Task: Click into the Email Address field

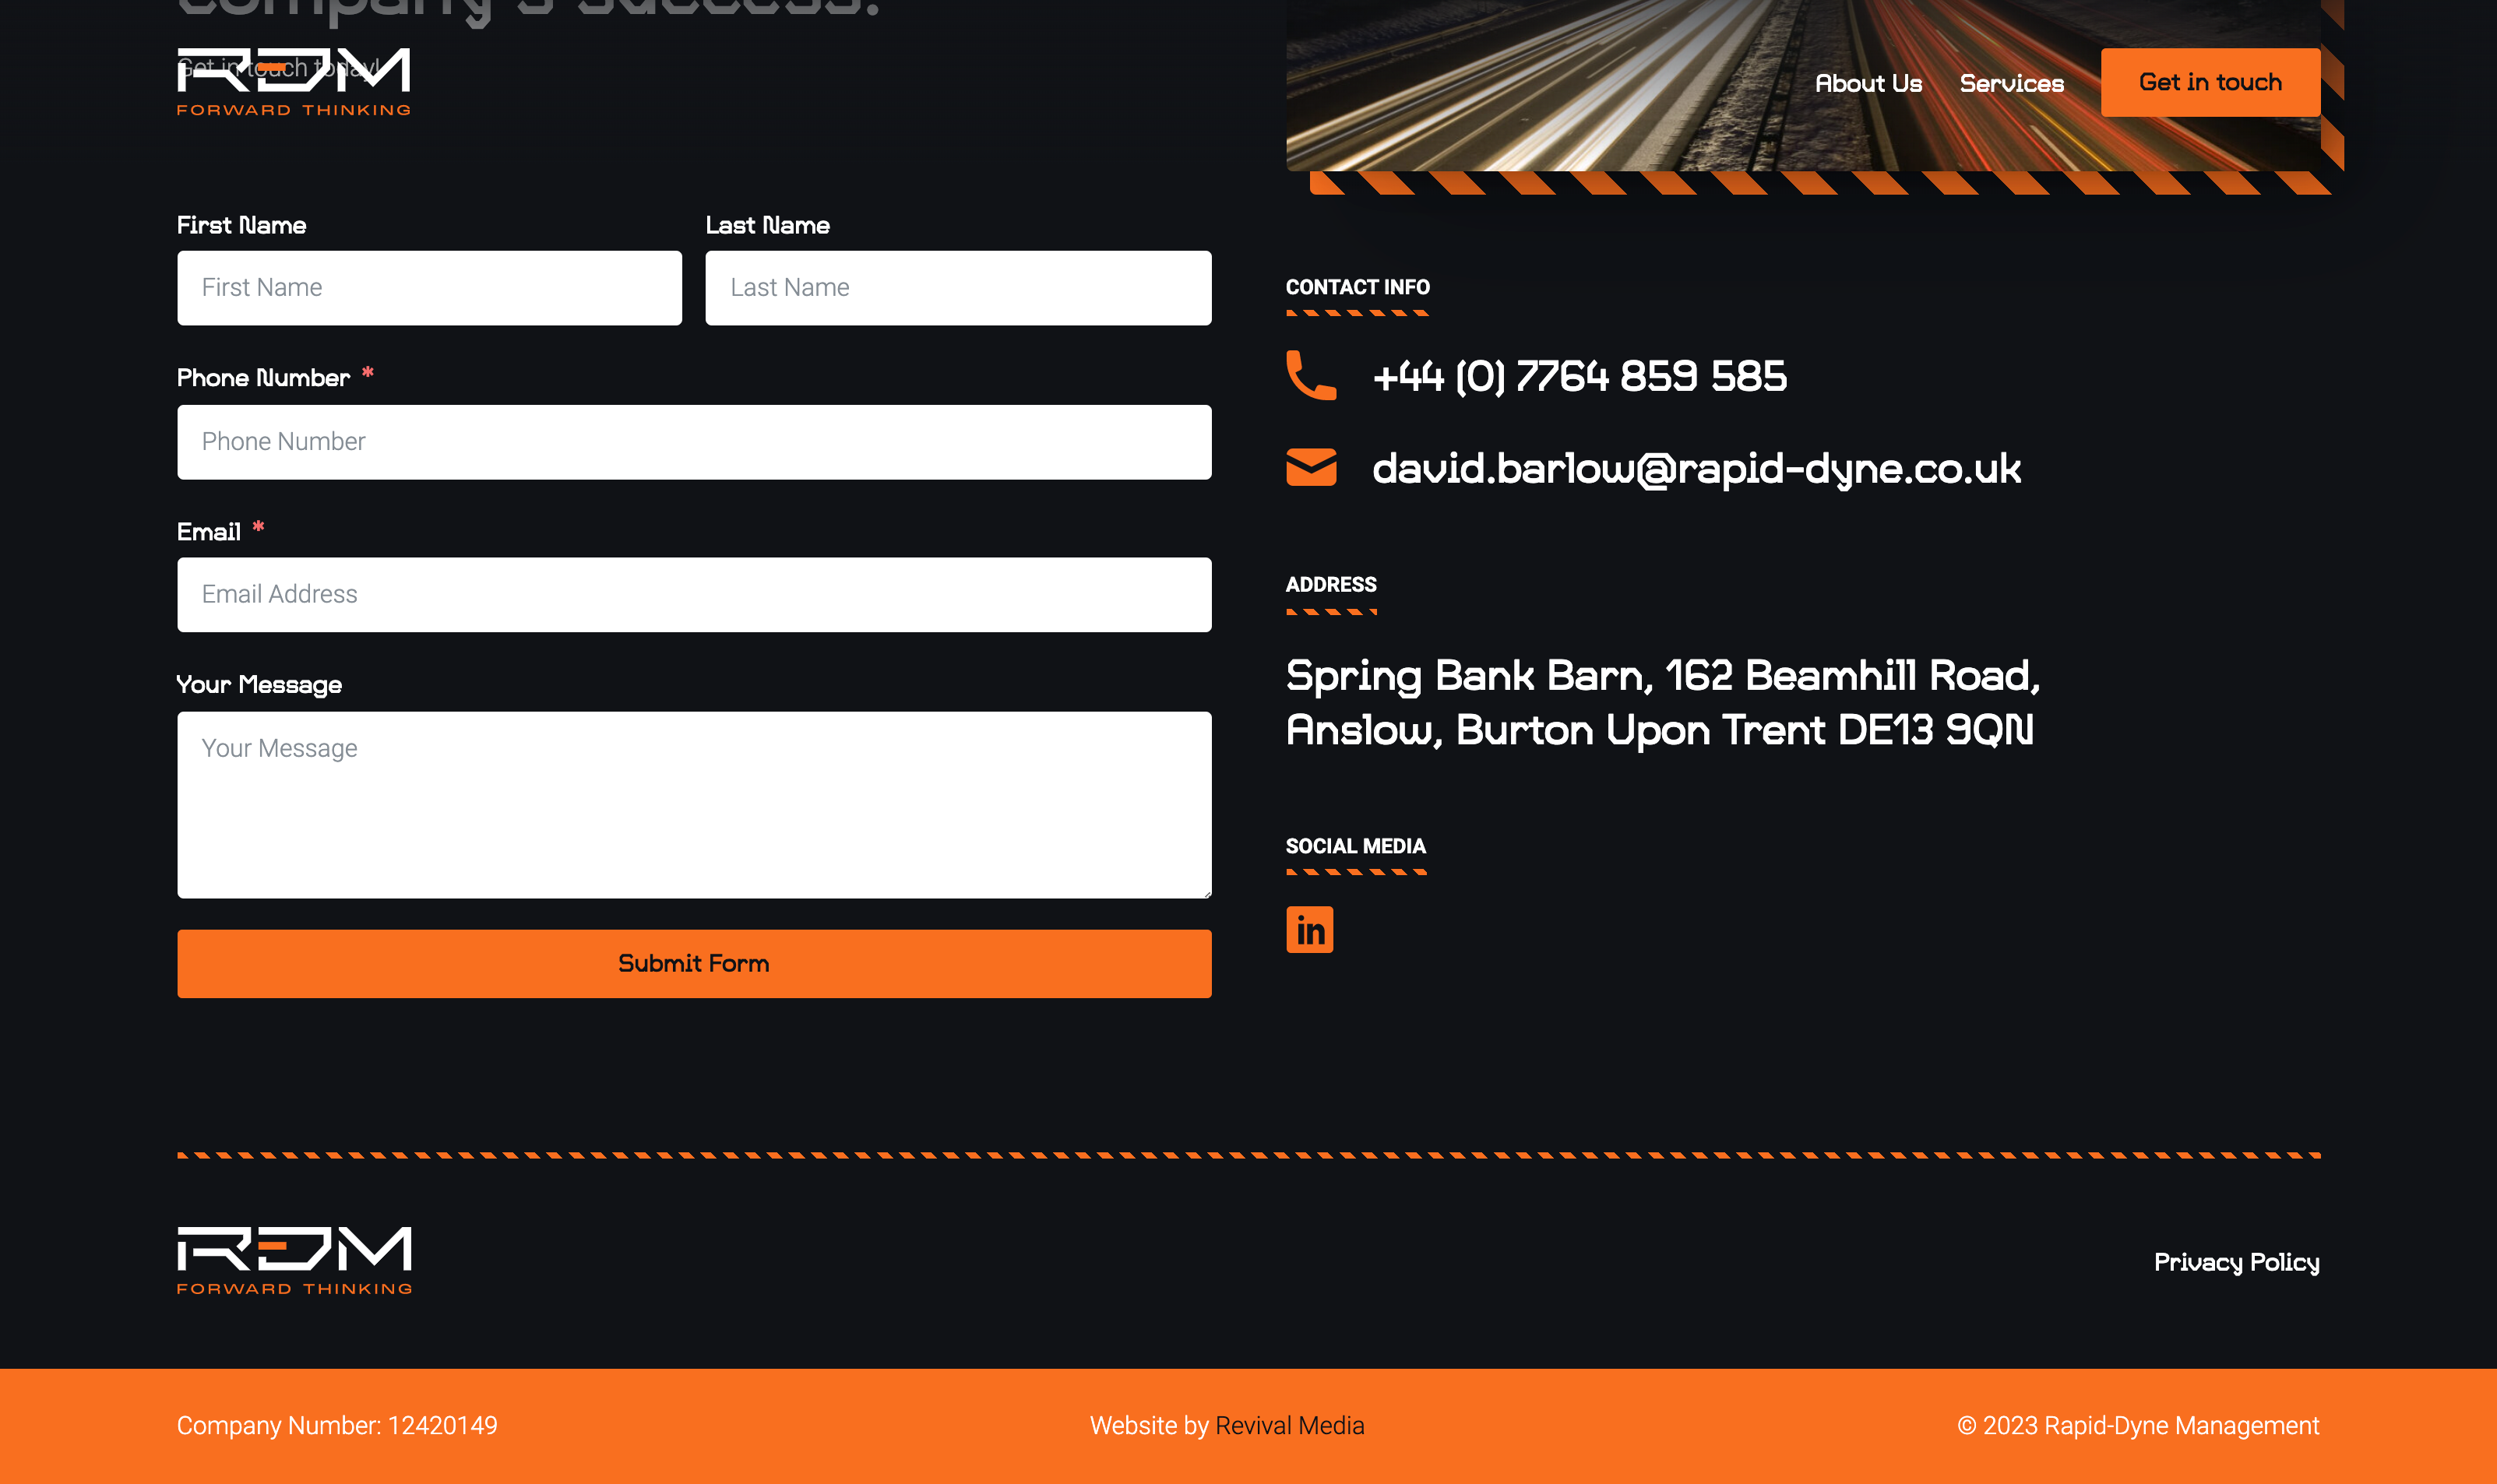Action: pos(693,595)
